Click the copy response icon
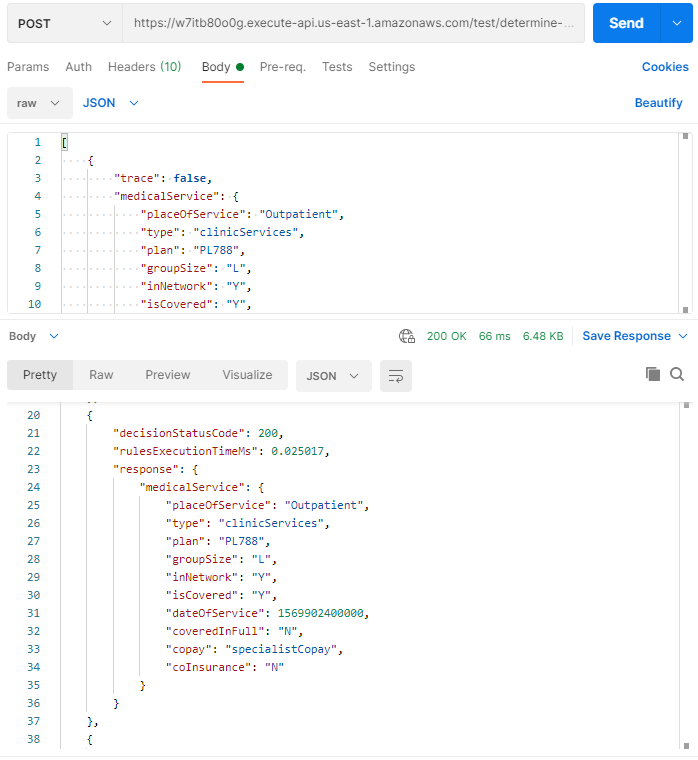The height and width of the screenshot is (760, 698). 653,374
